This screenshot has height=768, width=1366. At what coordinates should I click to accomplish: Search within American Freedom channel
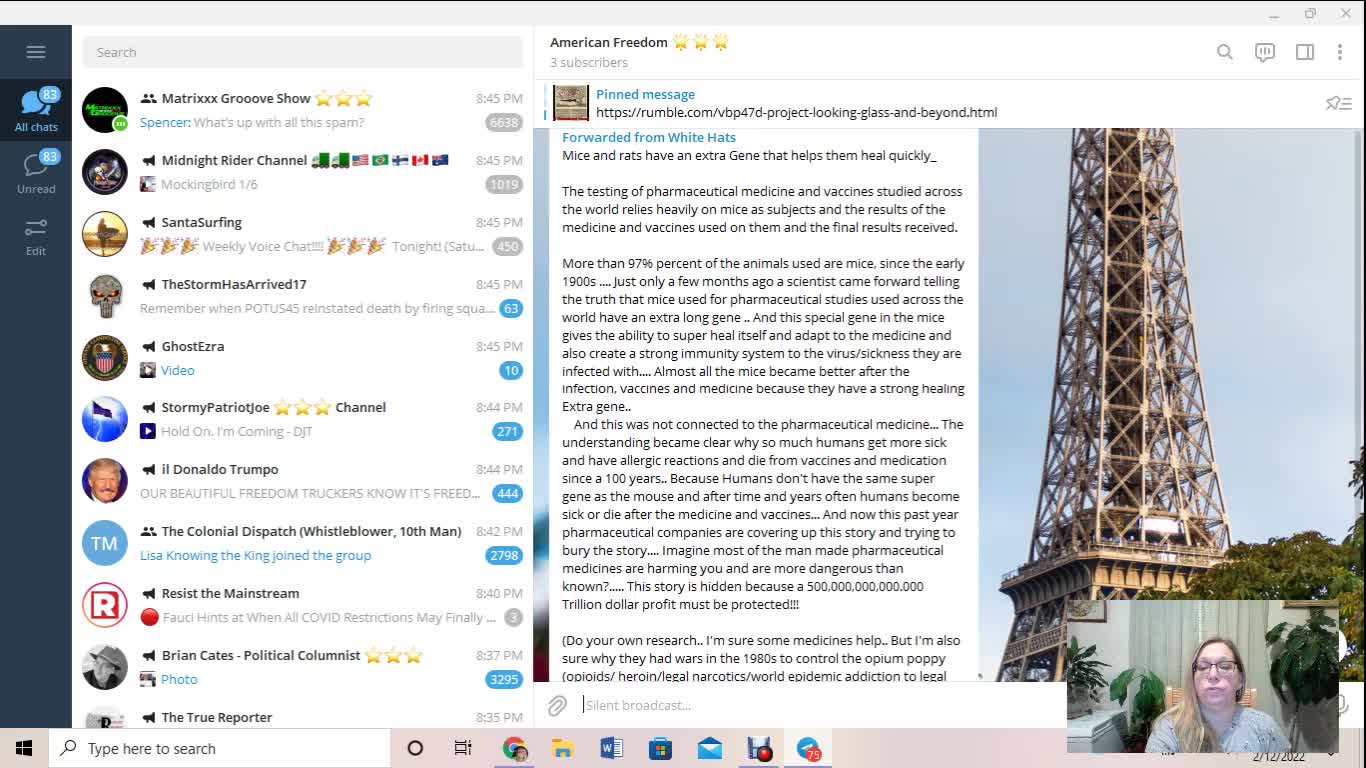[x=1224, y=52]
